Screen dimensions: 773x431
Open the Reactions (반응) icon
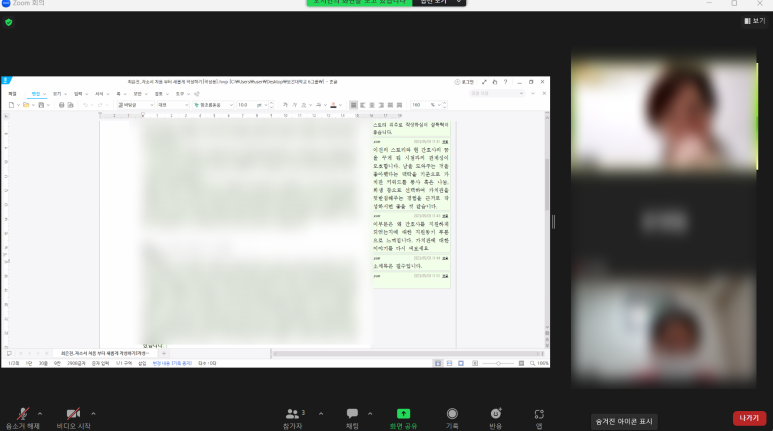point(496,413)
